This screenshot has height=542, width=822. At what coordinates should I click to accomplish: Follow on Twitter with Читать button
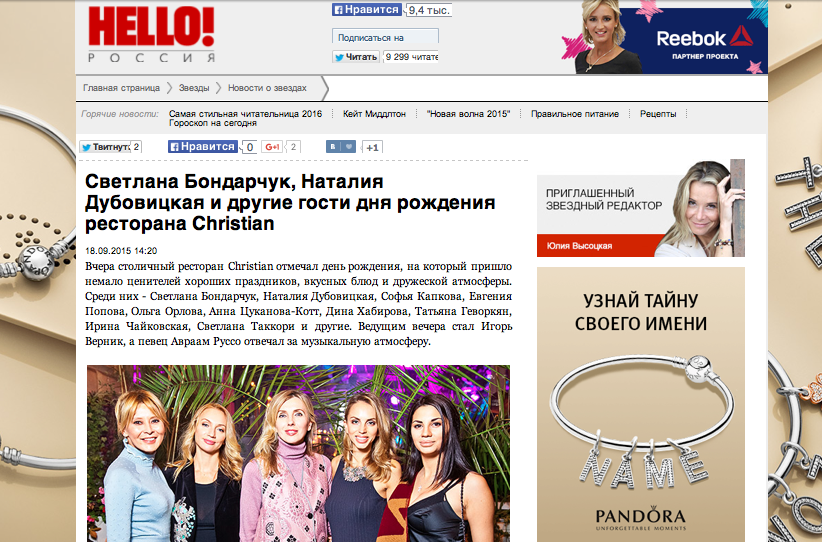[355, 57]
